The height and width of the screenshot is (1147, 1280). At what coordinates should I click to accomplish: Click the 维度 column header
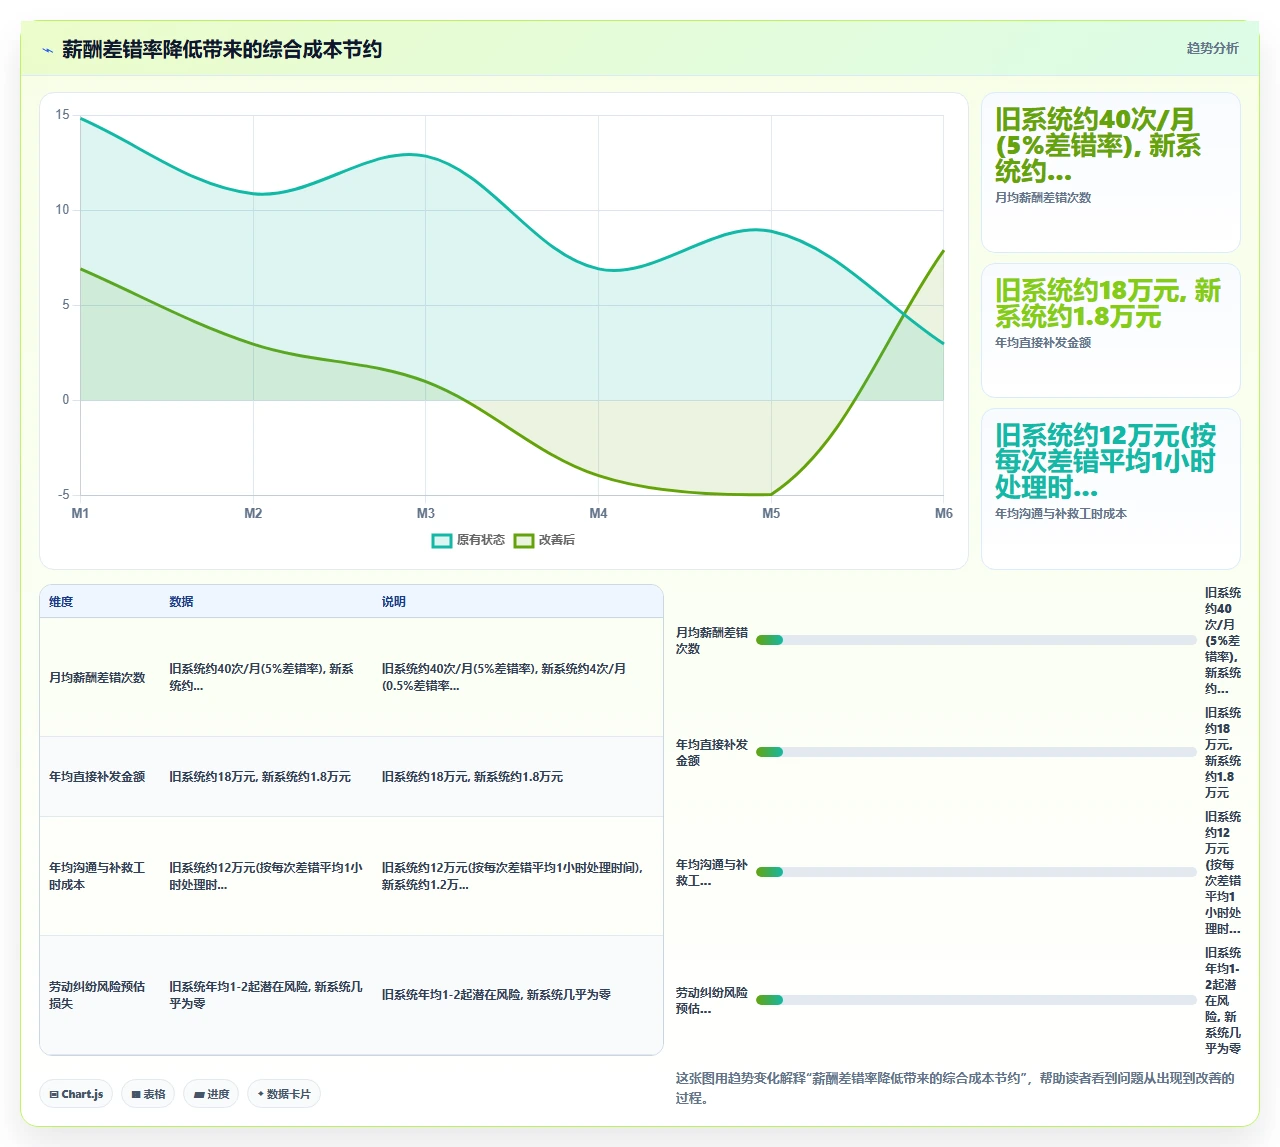pyautogui.click(x=61, y=602)
